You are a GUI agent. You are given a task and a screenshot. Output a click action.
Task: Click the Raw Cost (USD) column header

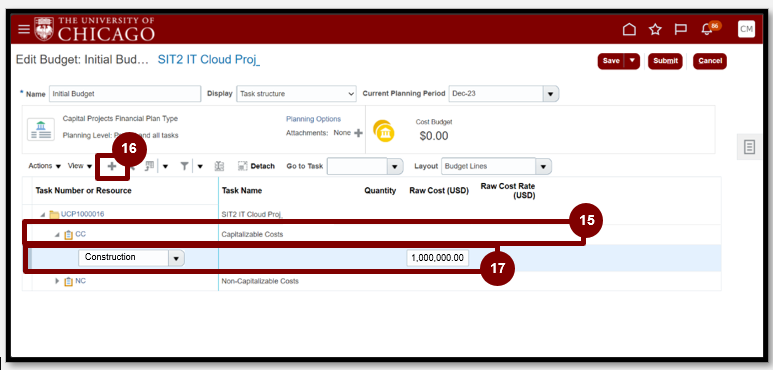(439, 191)
